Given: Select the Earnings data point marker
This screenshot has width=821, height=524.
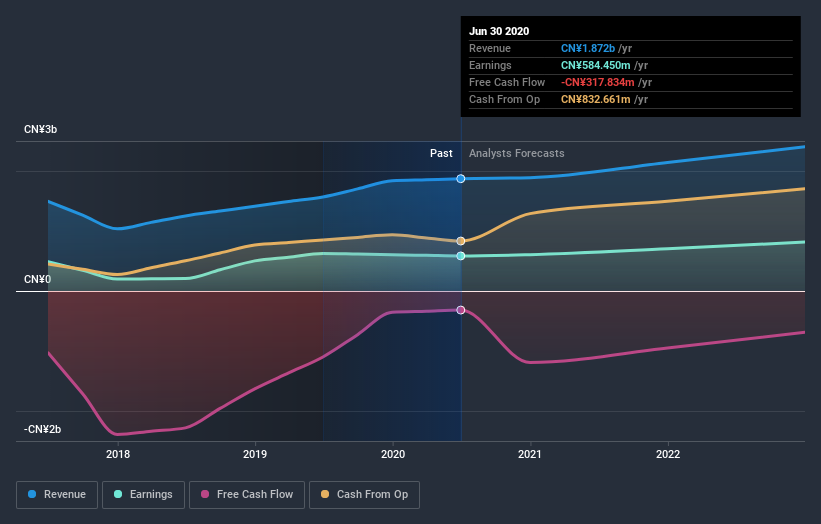Looking at the screenshot, I should click(461, 256).
